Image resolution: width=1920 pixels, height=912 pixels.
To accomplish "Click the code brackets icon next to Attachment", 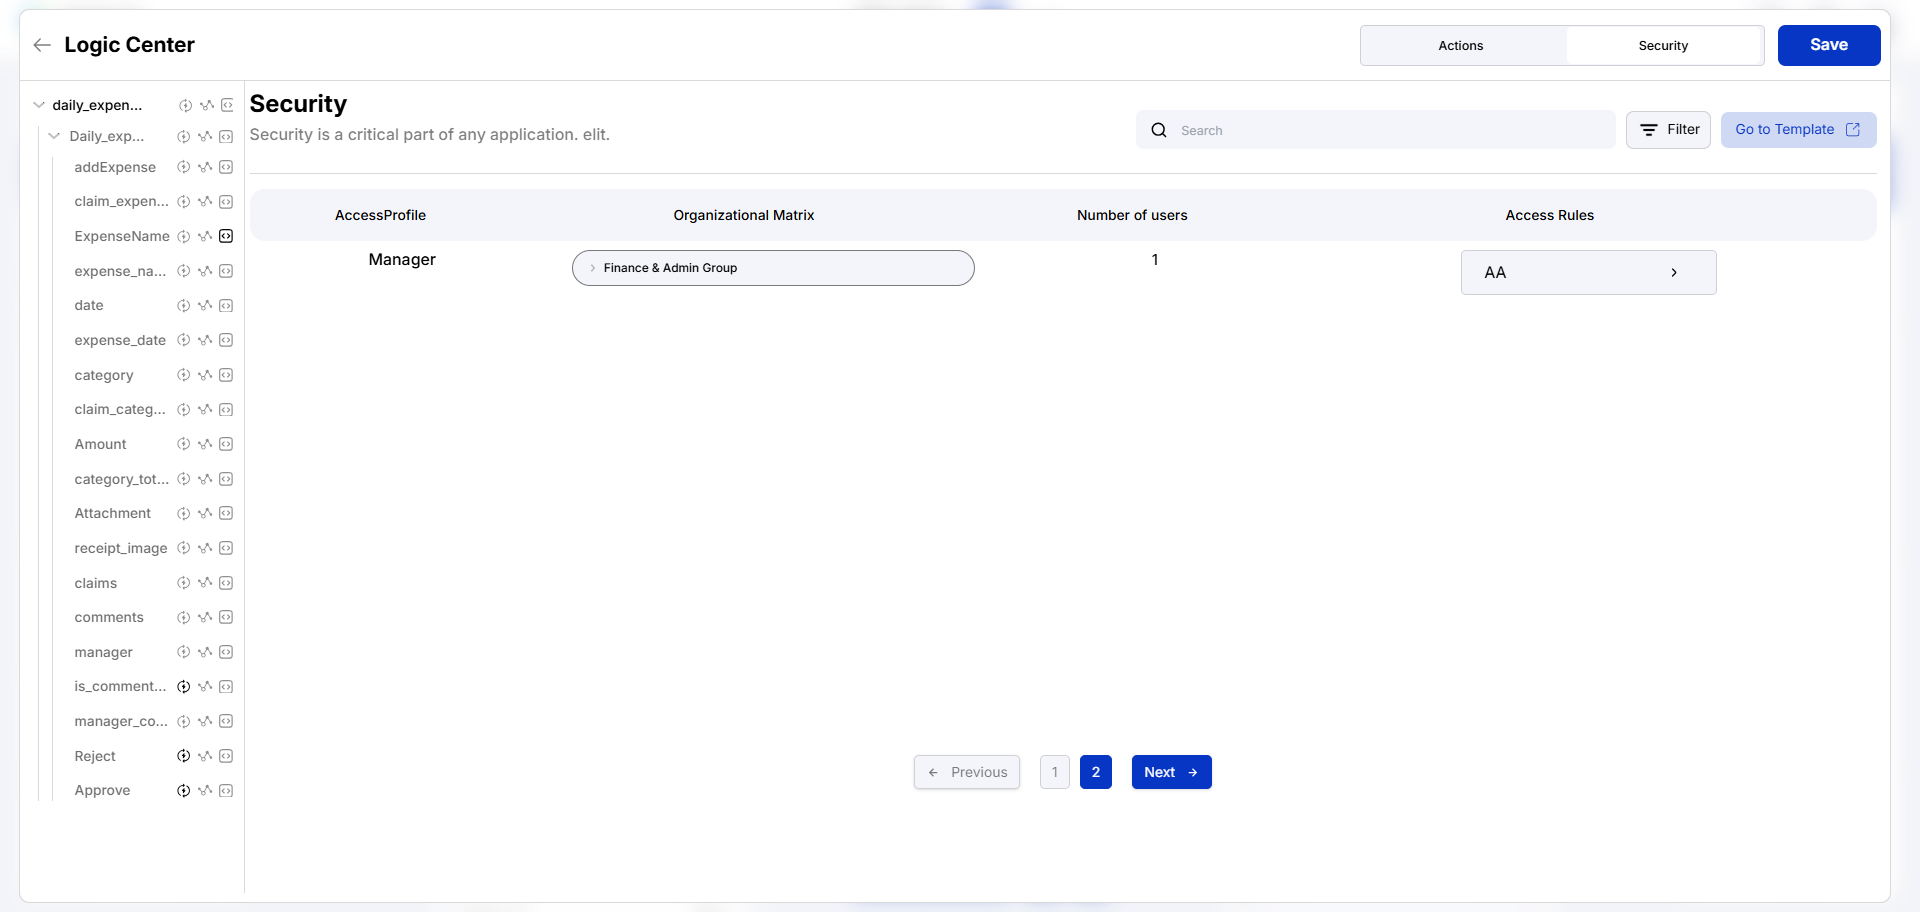I will coord(227,513).
